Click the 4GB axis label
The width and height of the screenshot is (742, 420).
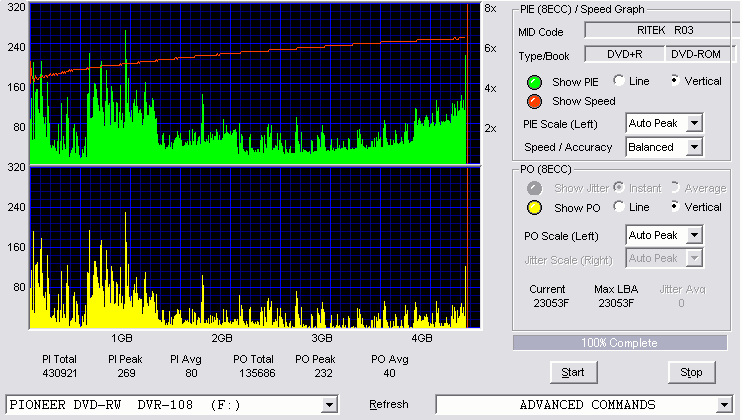pos(422,338)
